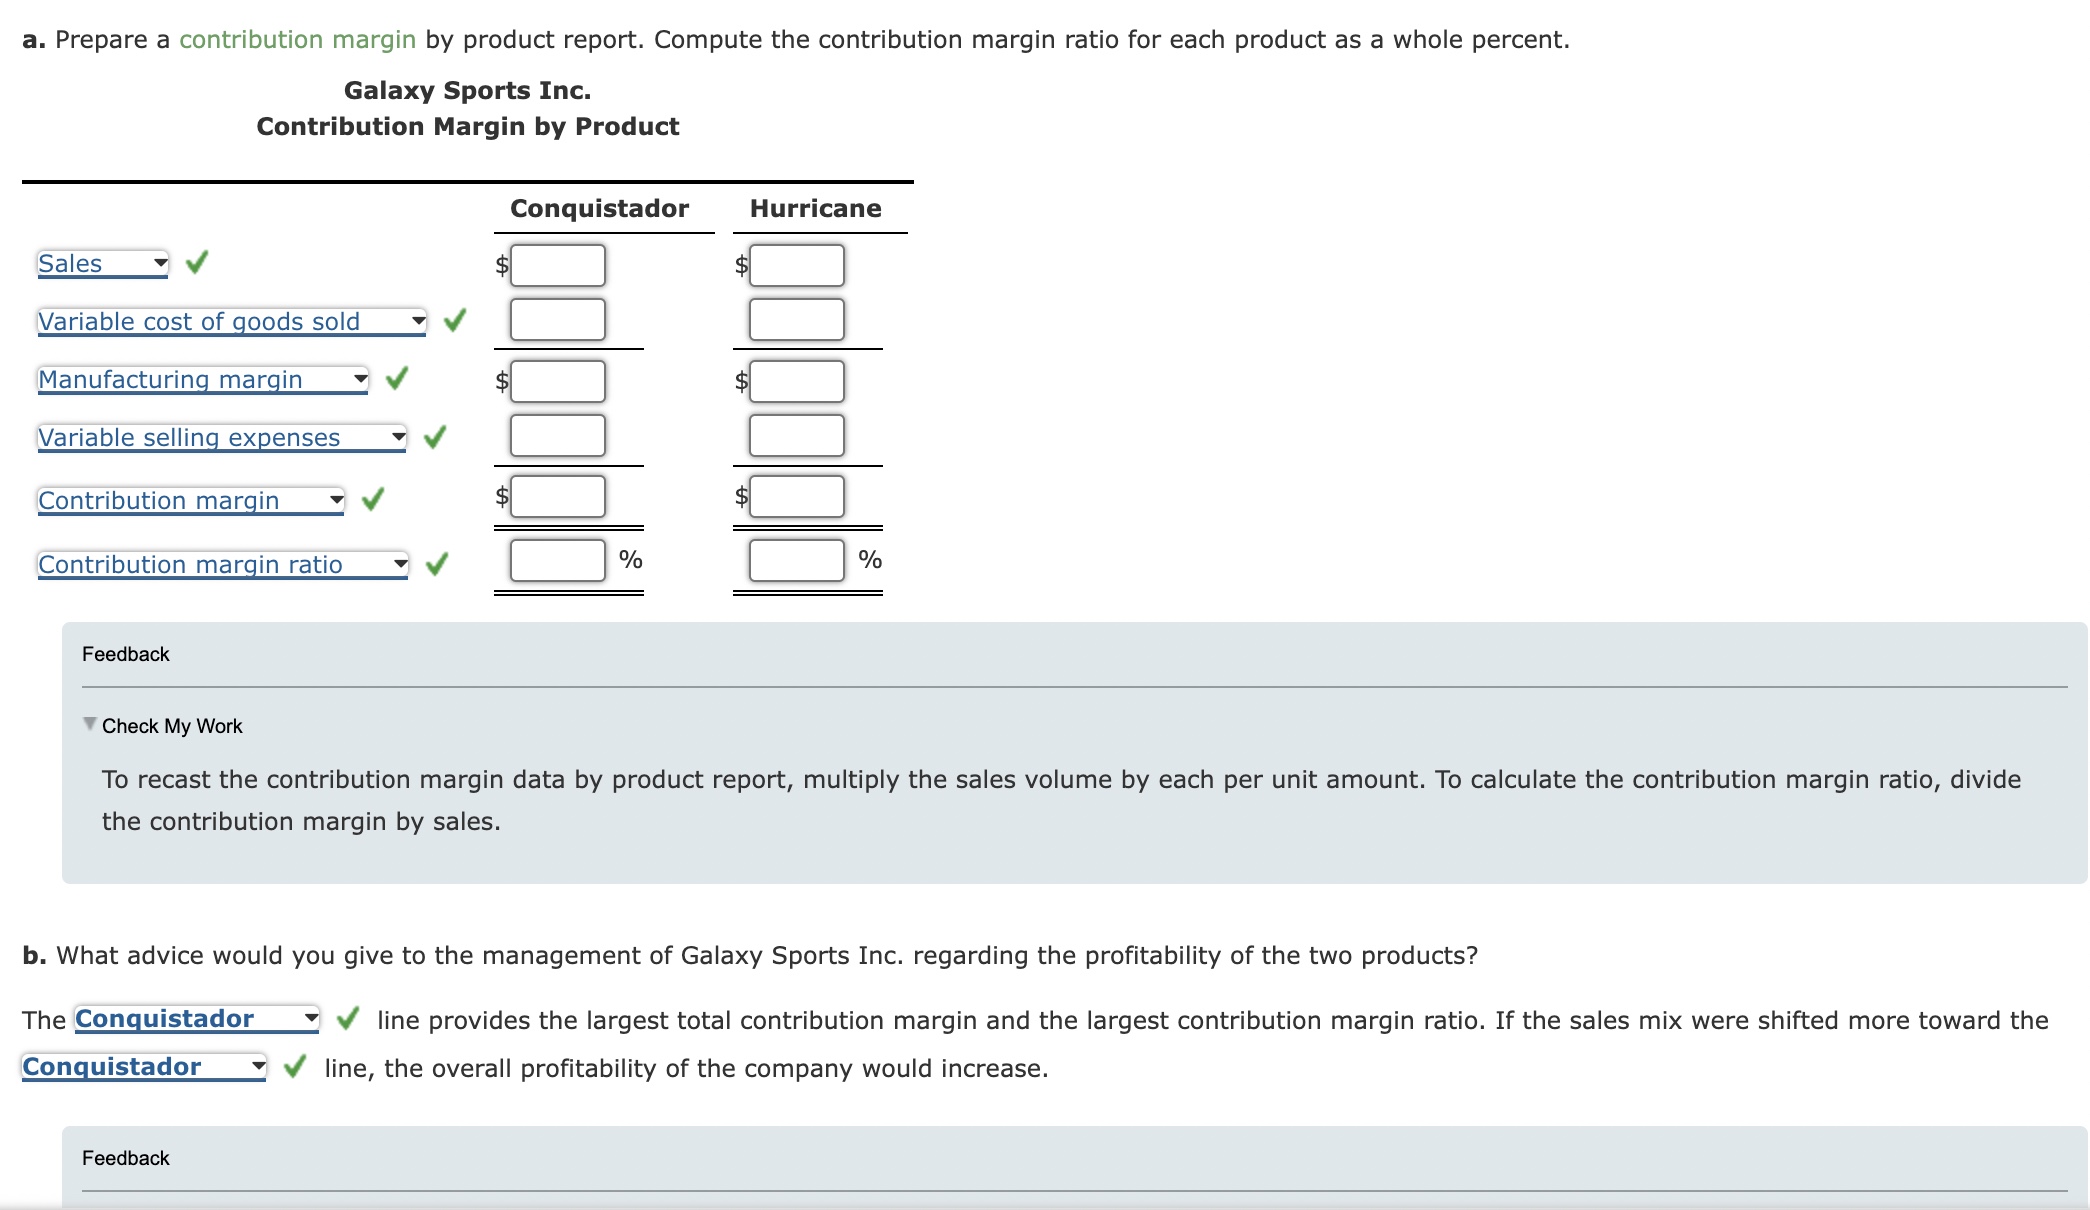
Task: Click the bottom Feedback panel heading
Action: tap(126, 1157)
